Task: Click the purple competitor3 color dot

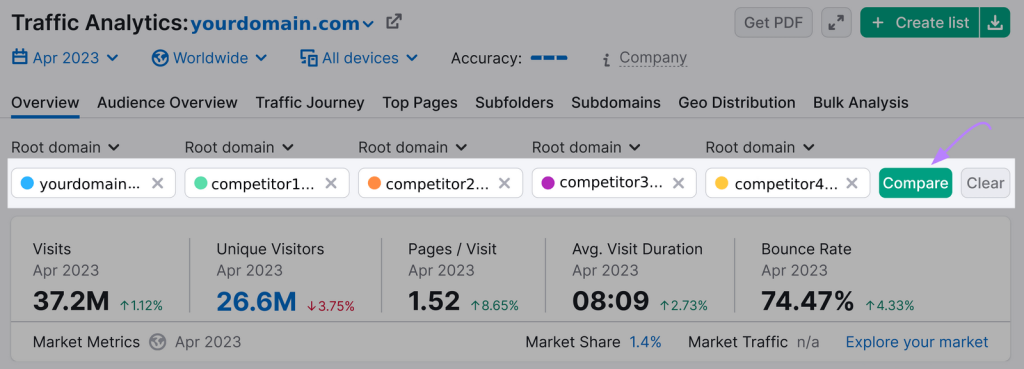Action: pyautogui.click(x=548, y=183)
